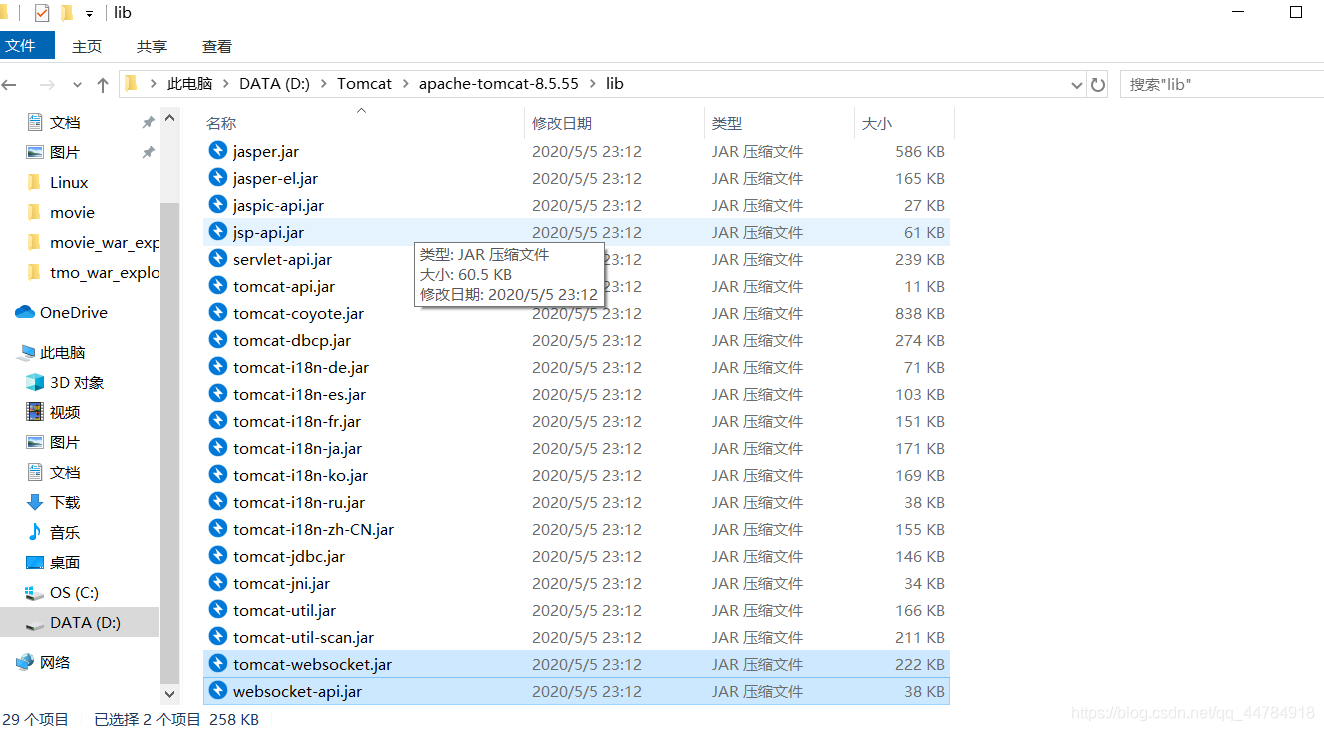Click the tomcat-i18n-de.jar file icon

pos(218,367)
